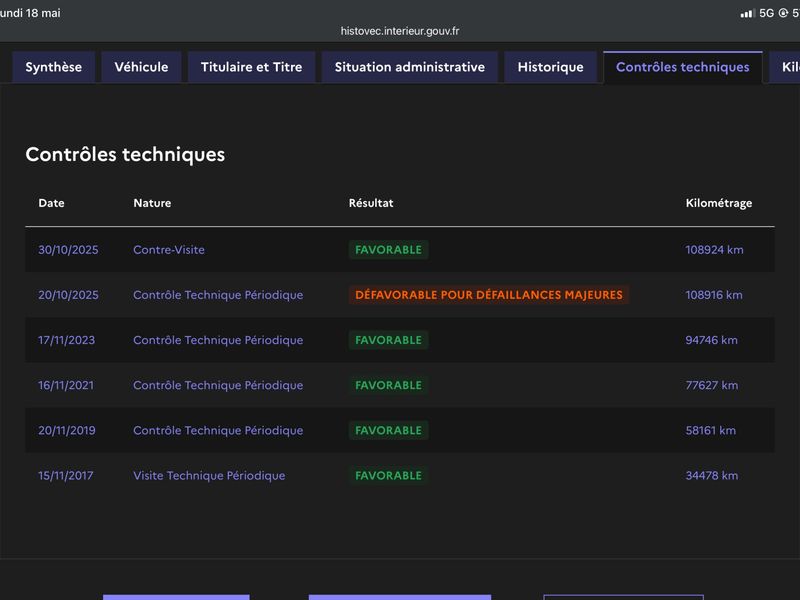Select the Contrôles techniques tab
800x600 pixels.
pyautogui.click(x=683, y=67)
